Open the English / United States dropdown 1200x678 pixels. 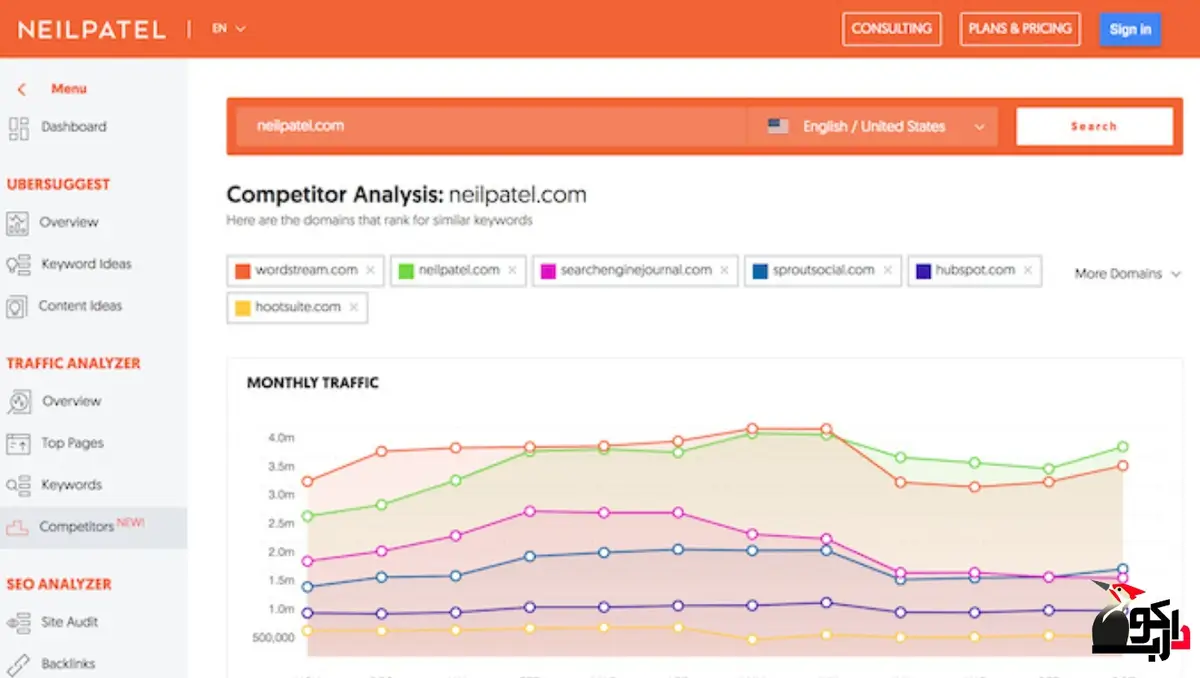[x=873, y=127]
